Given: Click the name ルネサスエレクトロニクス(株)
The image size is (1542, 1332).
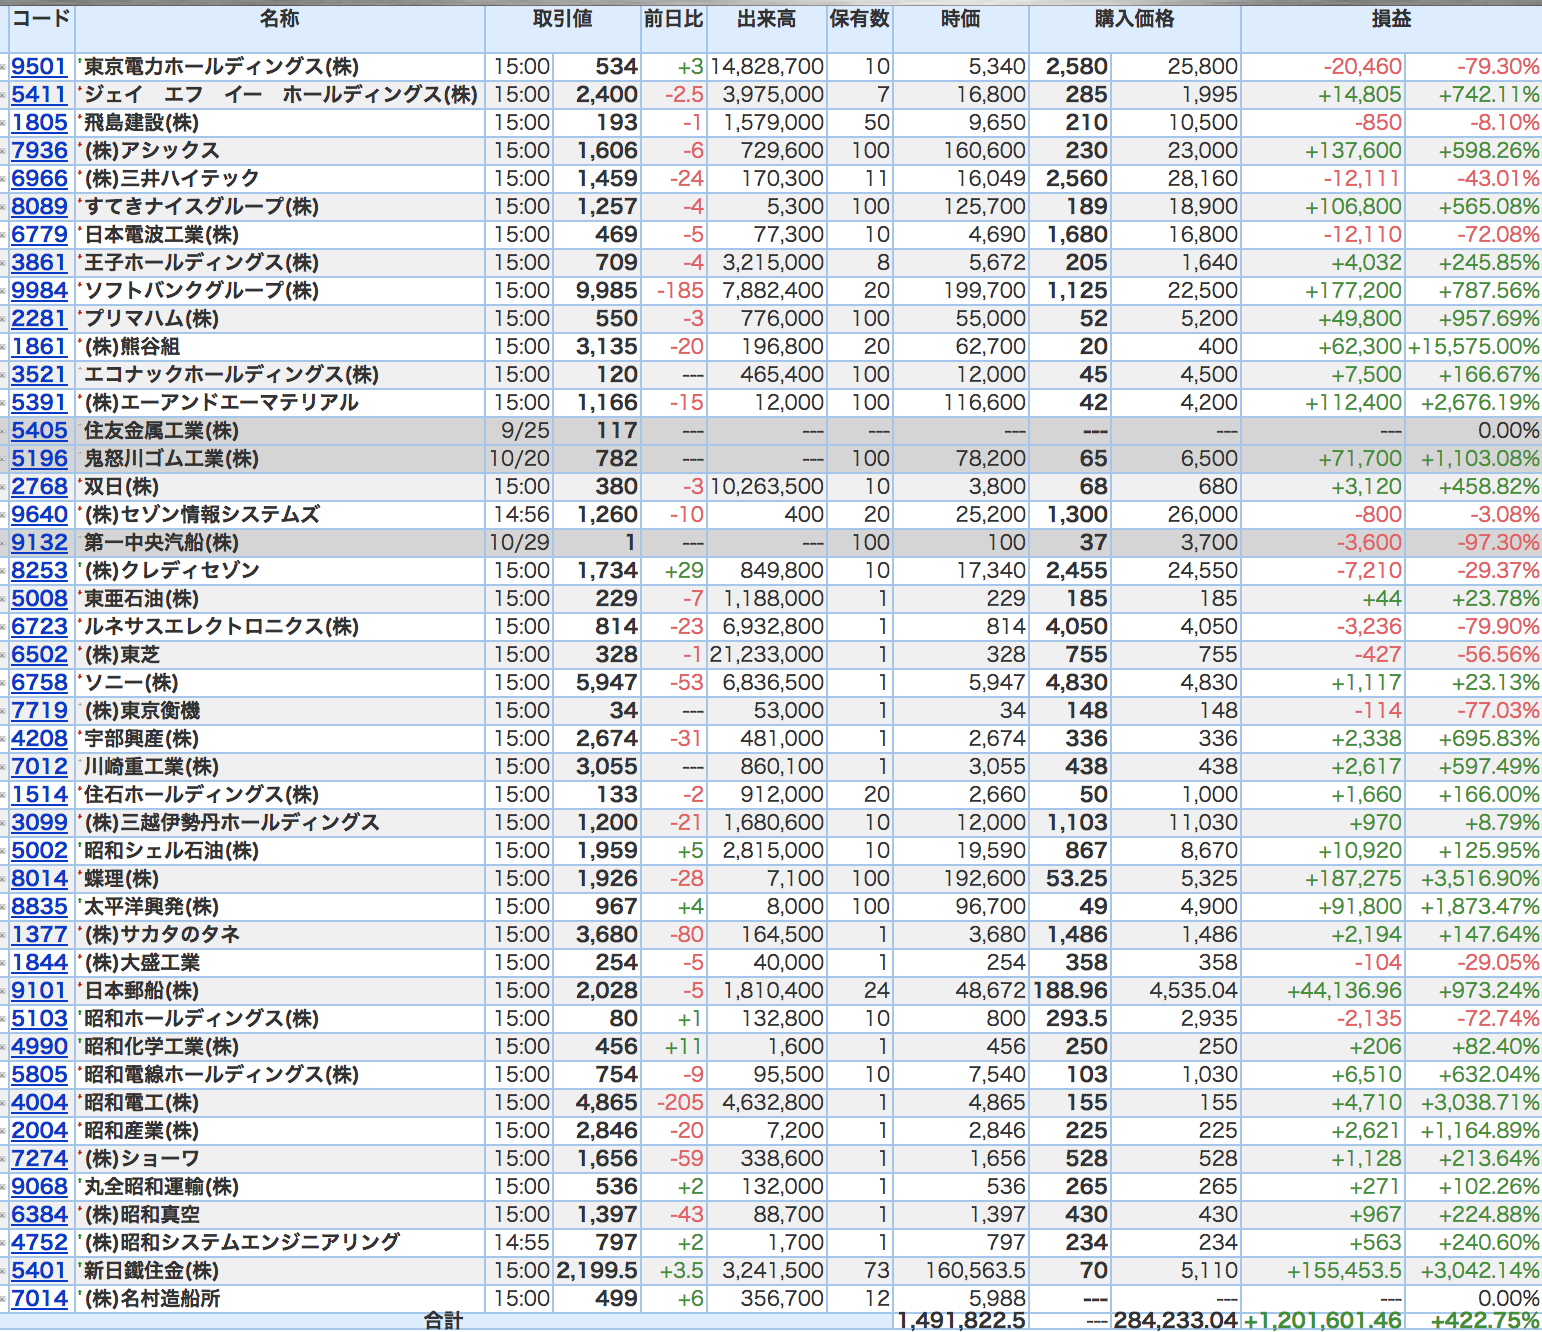Looking at the screenshot, I should pyautogui.click(x=221, y=626).
